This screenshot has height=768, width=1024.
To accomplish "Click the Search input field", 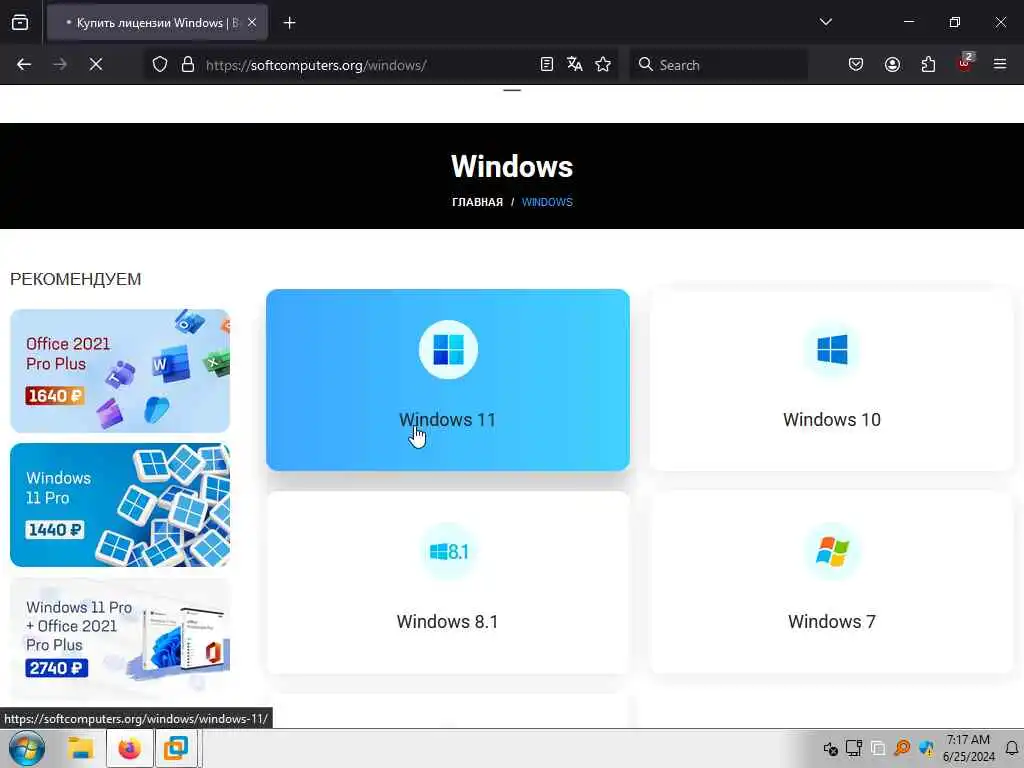I will [718, 65].
